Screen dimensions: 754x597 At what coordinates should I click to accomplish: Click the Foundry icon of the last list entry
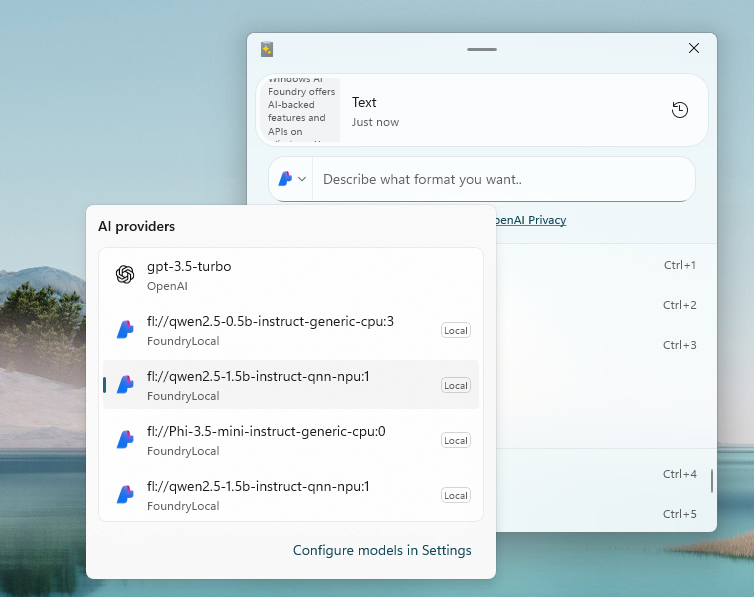pos(125,495)
